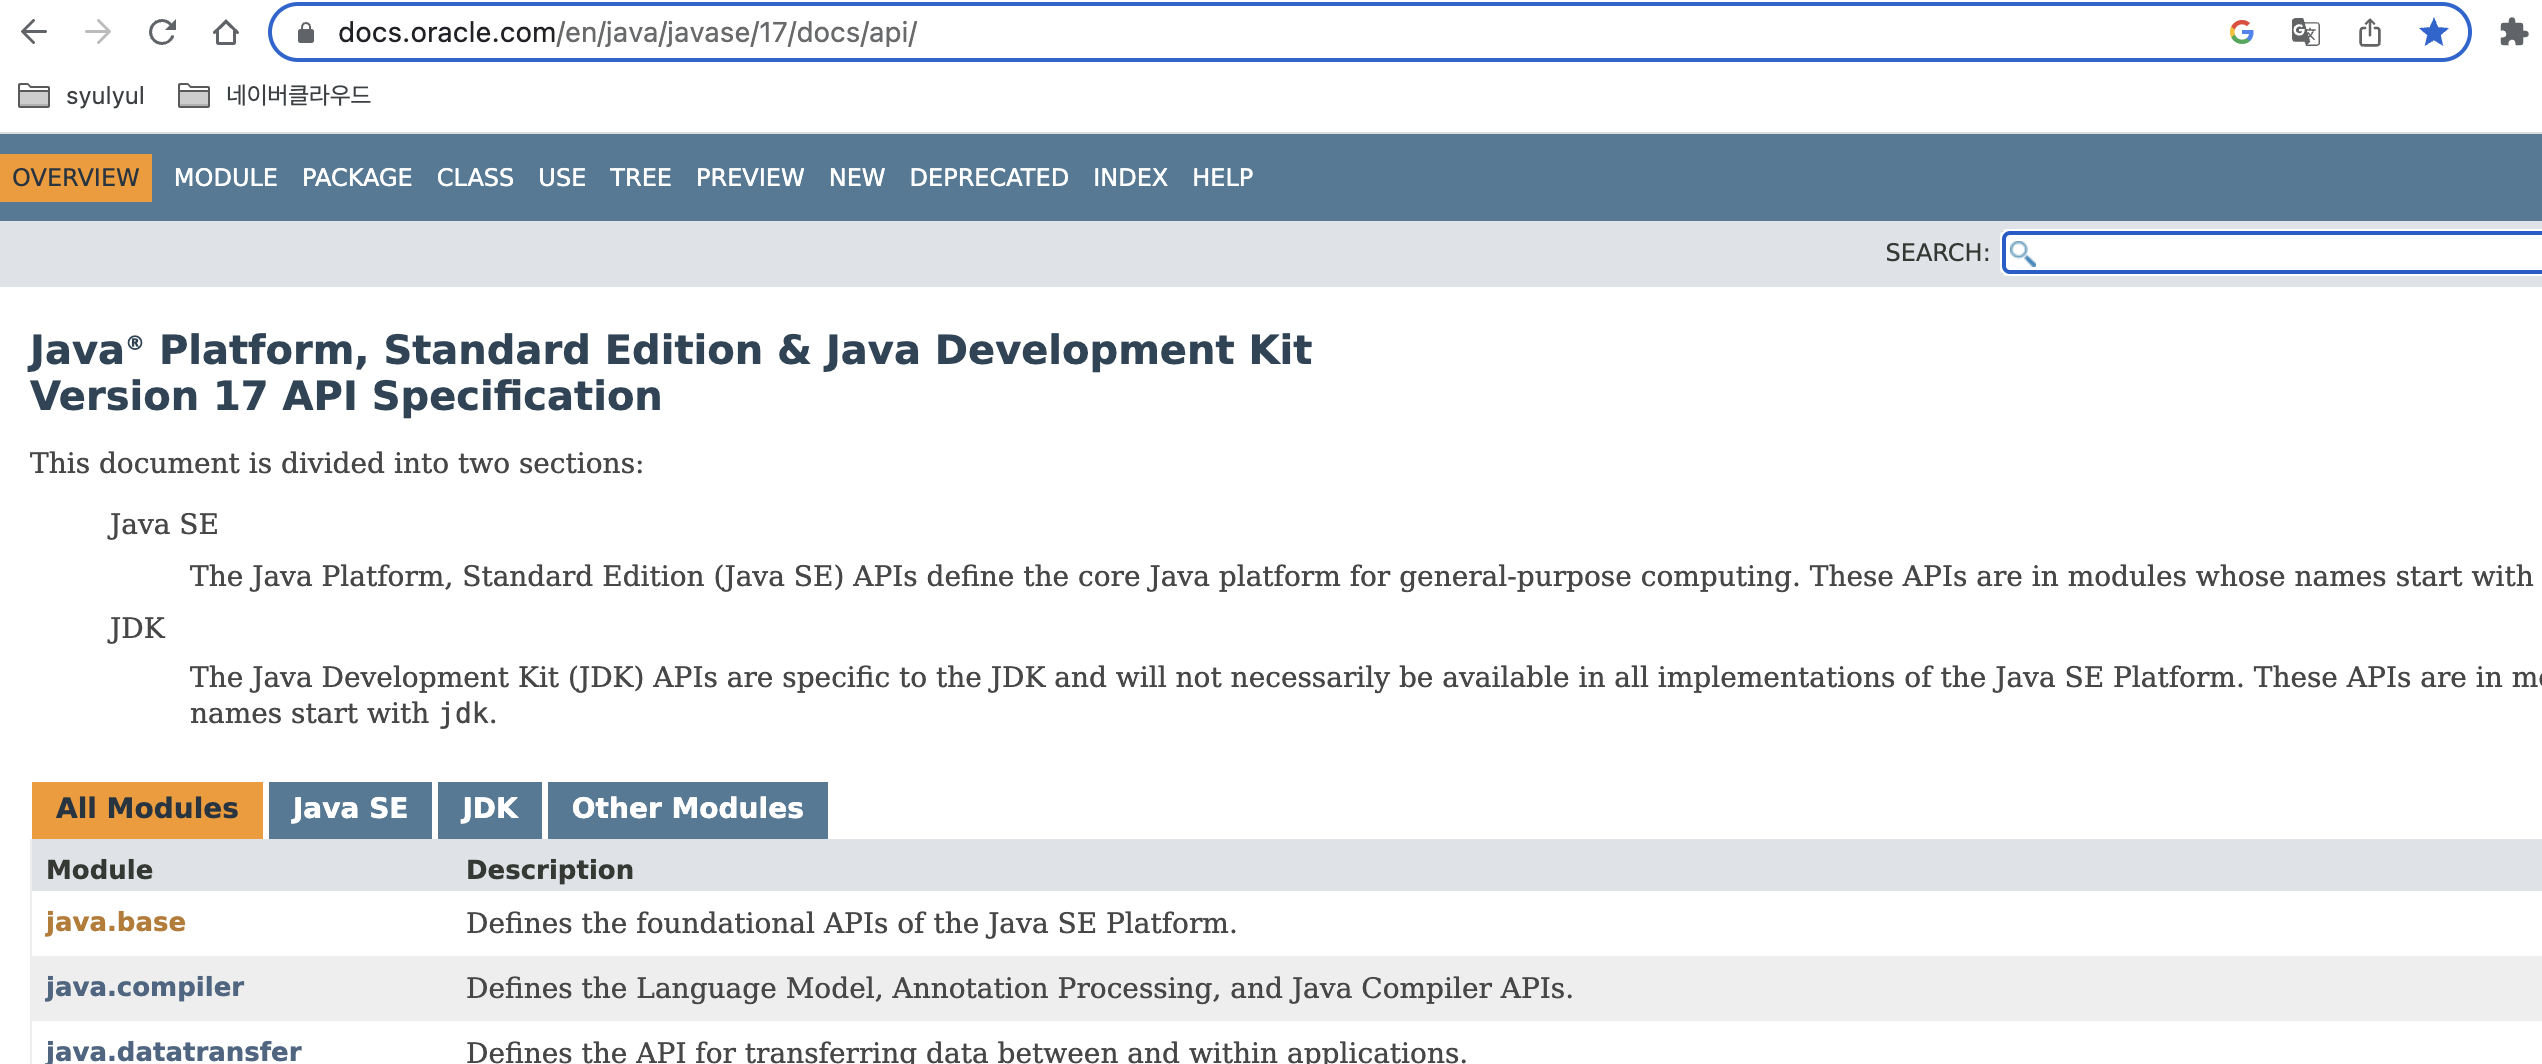Open the TREE nav link
This screenshot has width=2542, height=1064.
(x=640, y=177)
